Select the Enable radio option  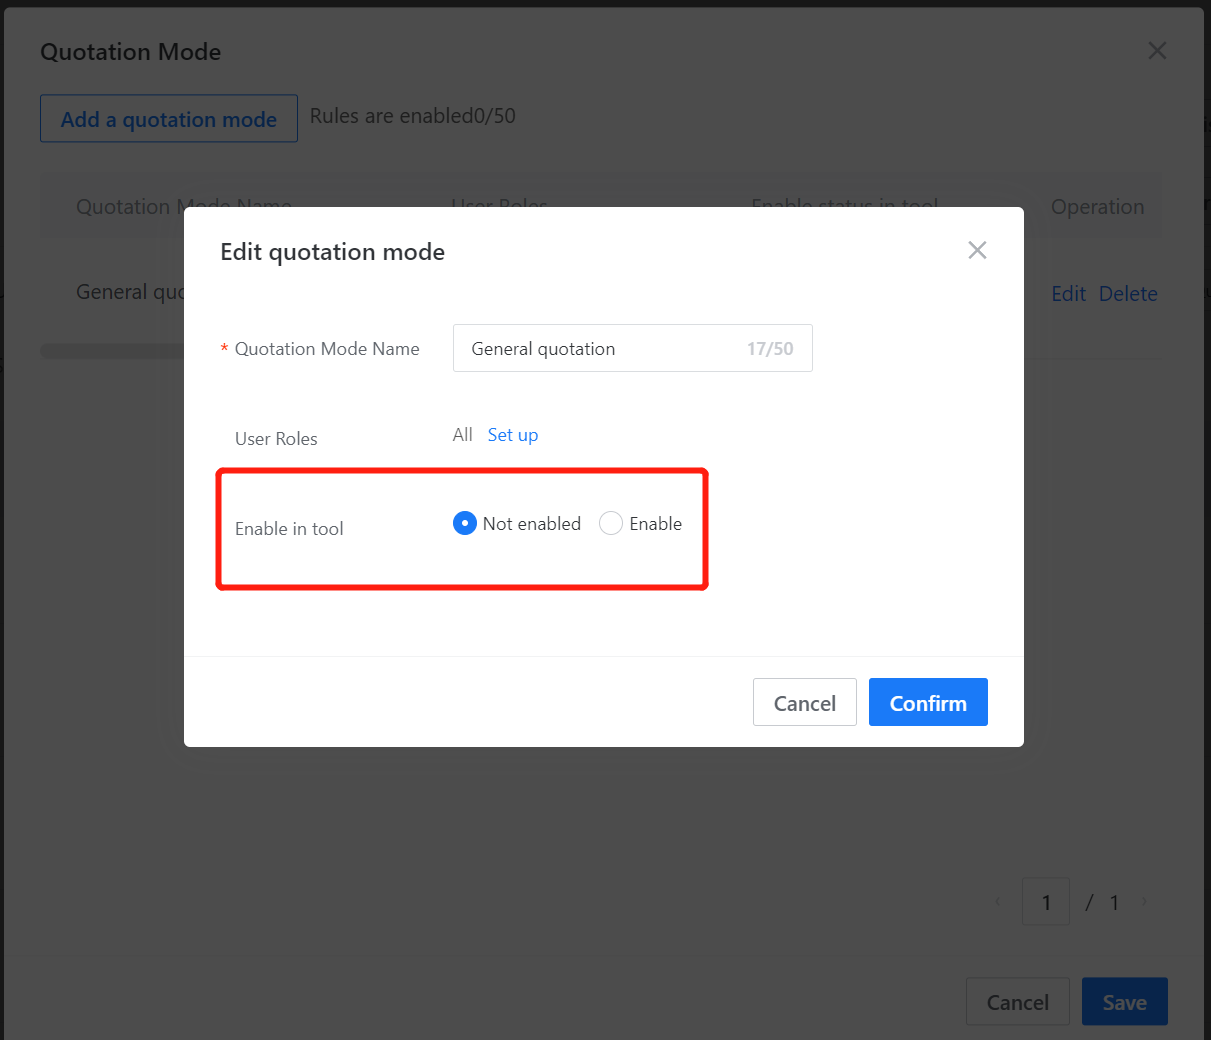tap(611, 523)
